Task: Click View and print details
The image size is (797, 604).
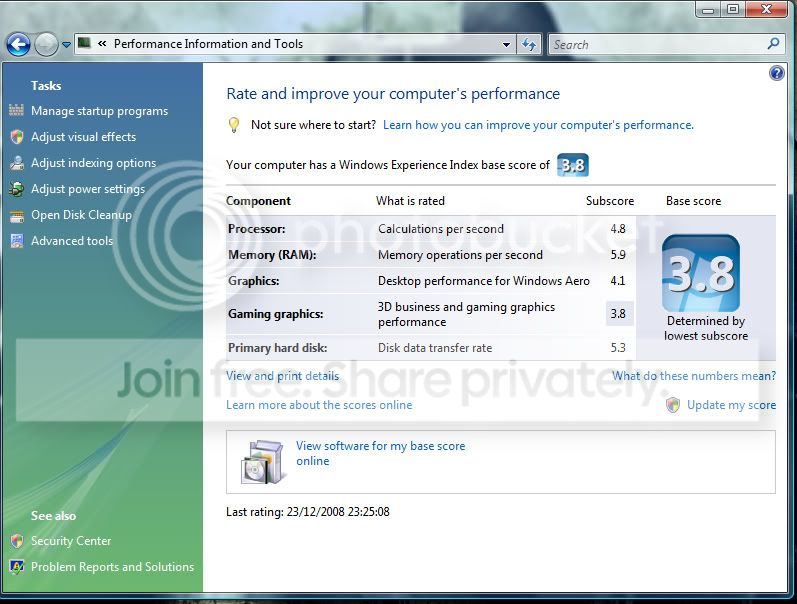Action: coord(283,376)
